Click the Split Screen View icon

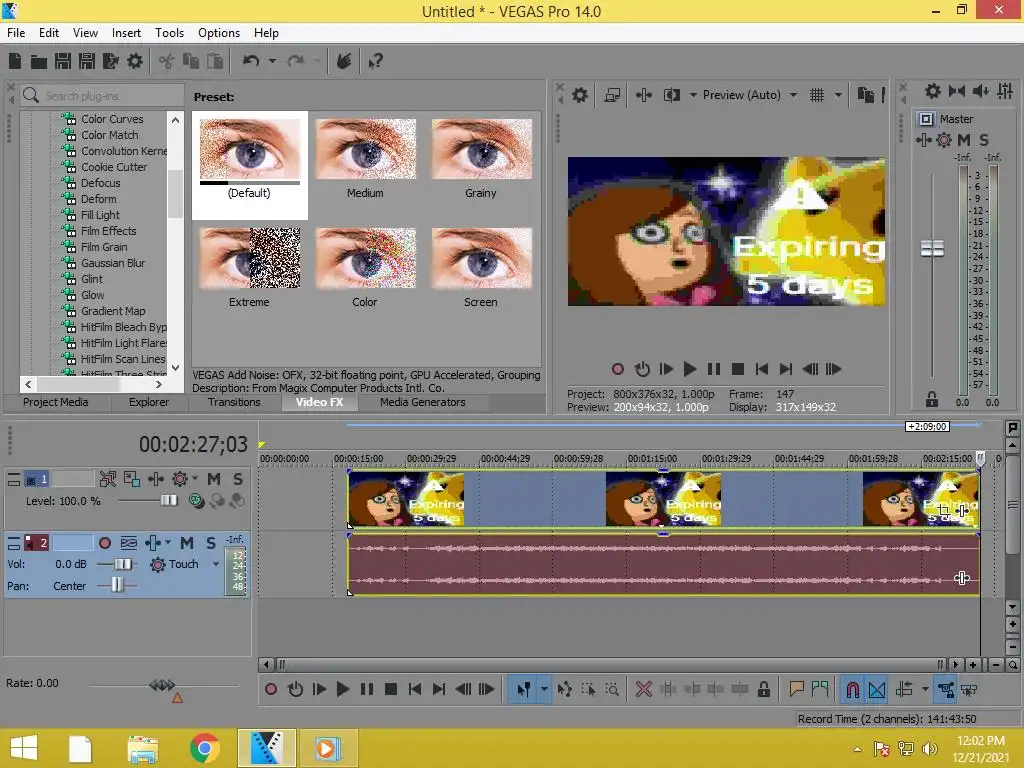click(x=671, y=95)
